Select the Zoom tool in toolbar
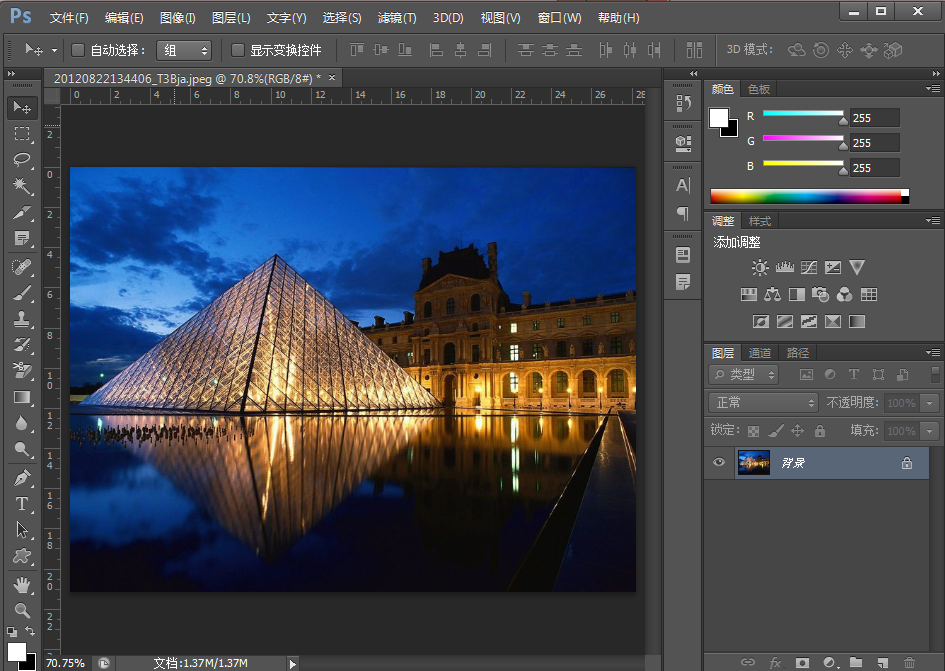Screen dimensions: 945x671 tap(22, 610)
